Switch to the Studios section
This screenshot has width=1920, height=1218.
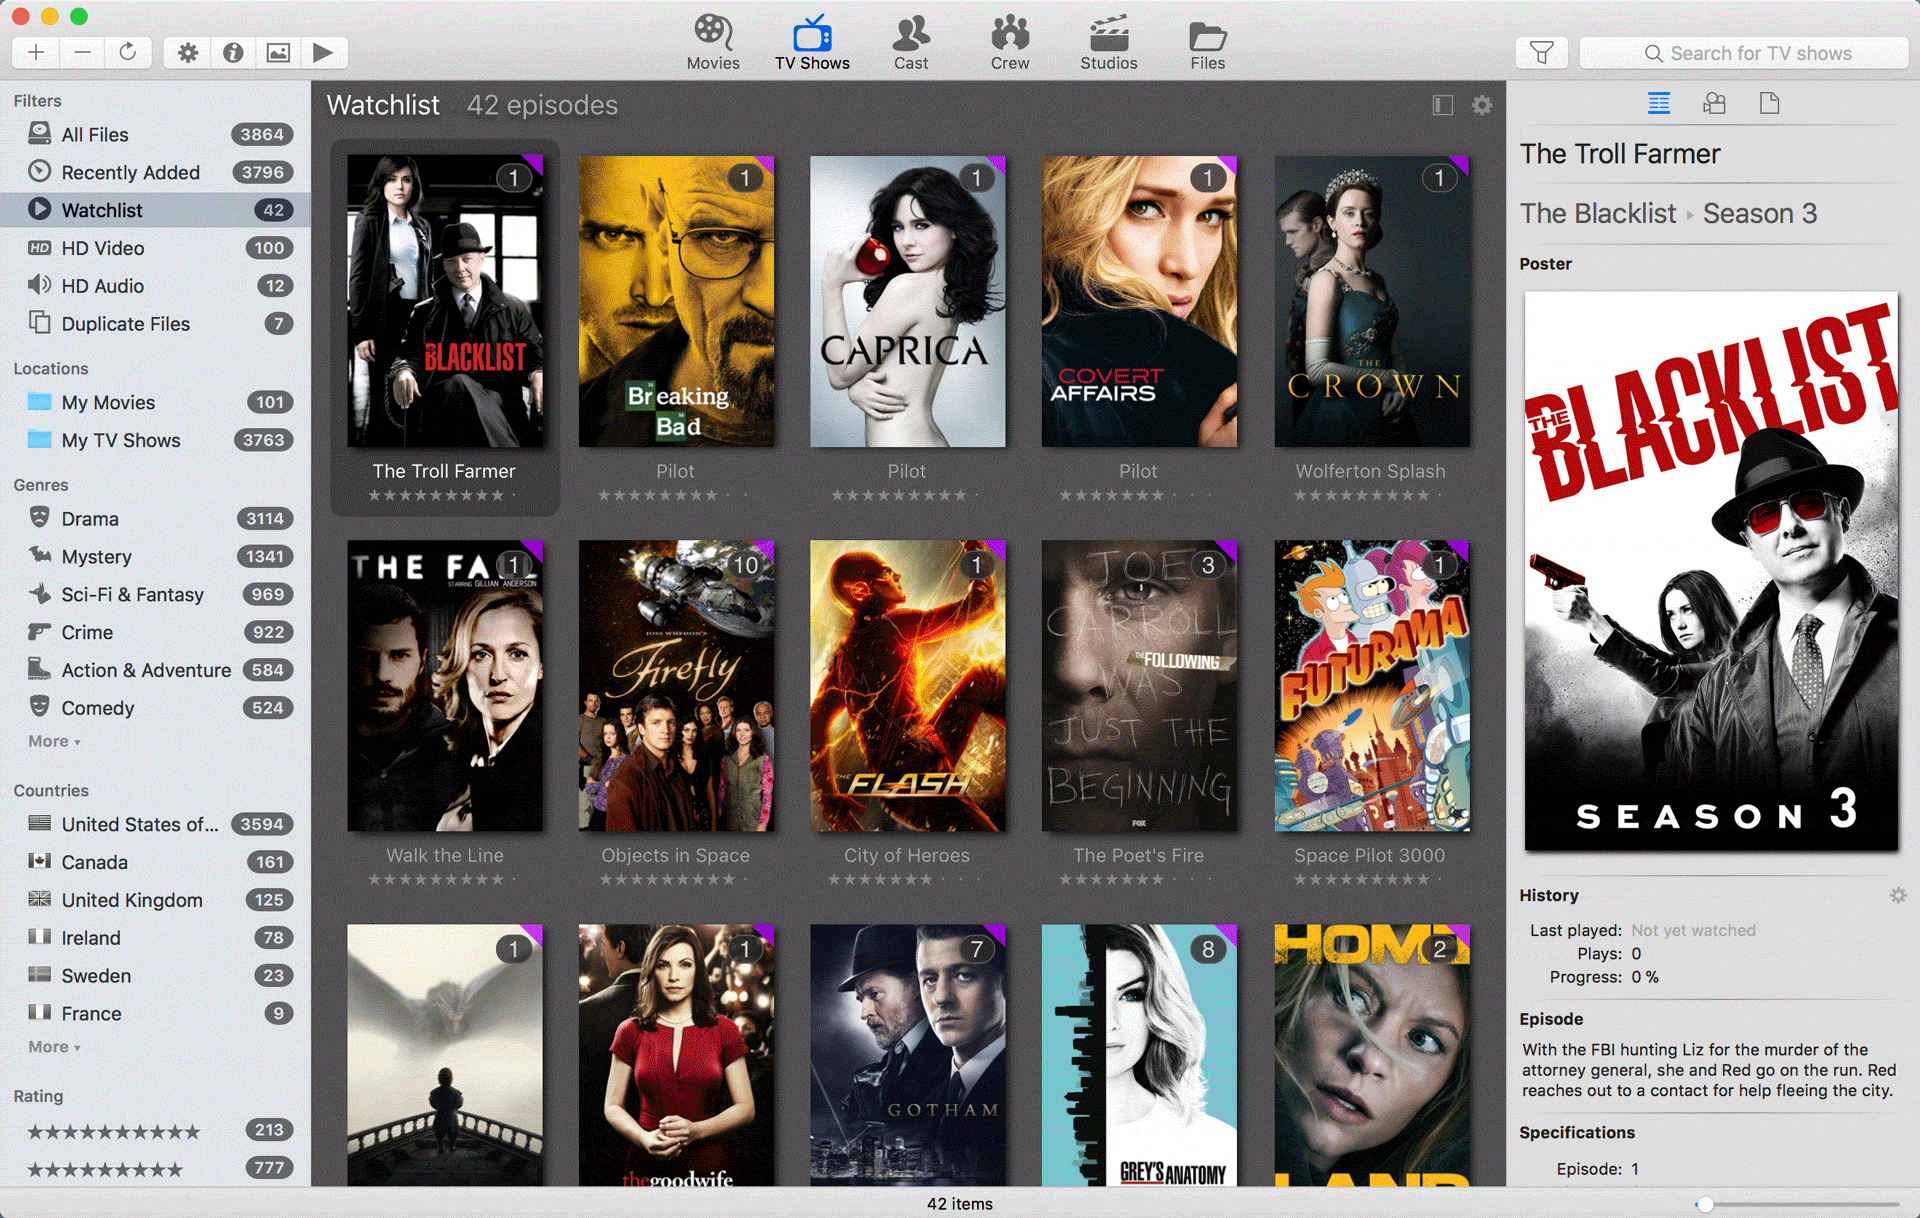click(x=1109, y=42)
